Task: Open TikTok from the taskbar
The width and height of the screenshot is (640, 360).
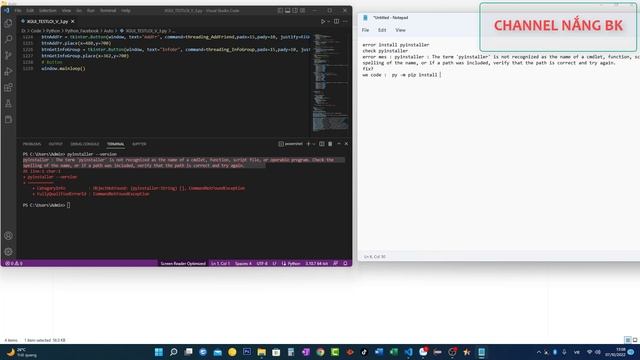Action: pyautogui.click(x=364, y=352)
